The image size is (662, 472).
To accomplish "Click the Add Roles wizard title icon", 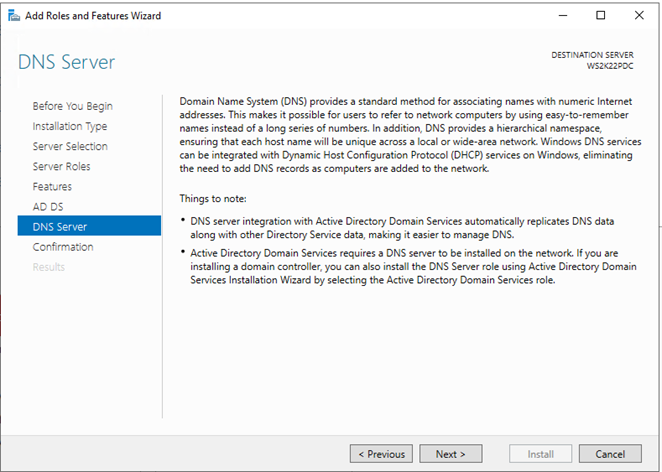I will [x=14, y=16].
